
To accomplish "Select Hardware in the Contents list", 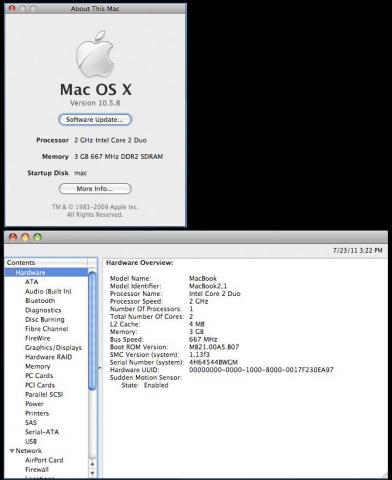I will click(47, 272).
